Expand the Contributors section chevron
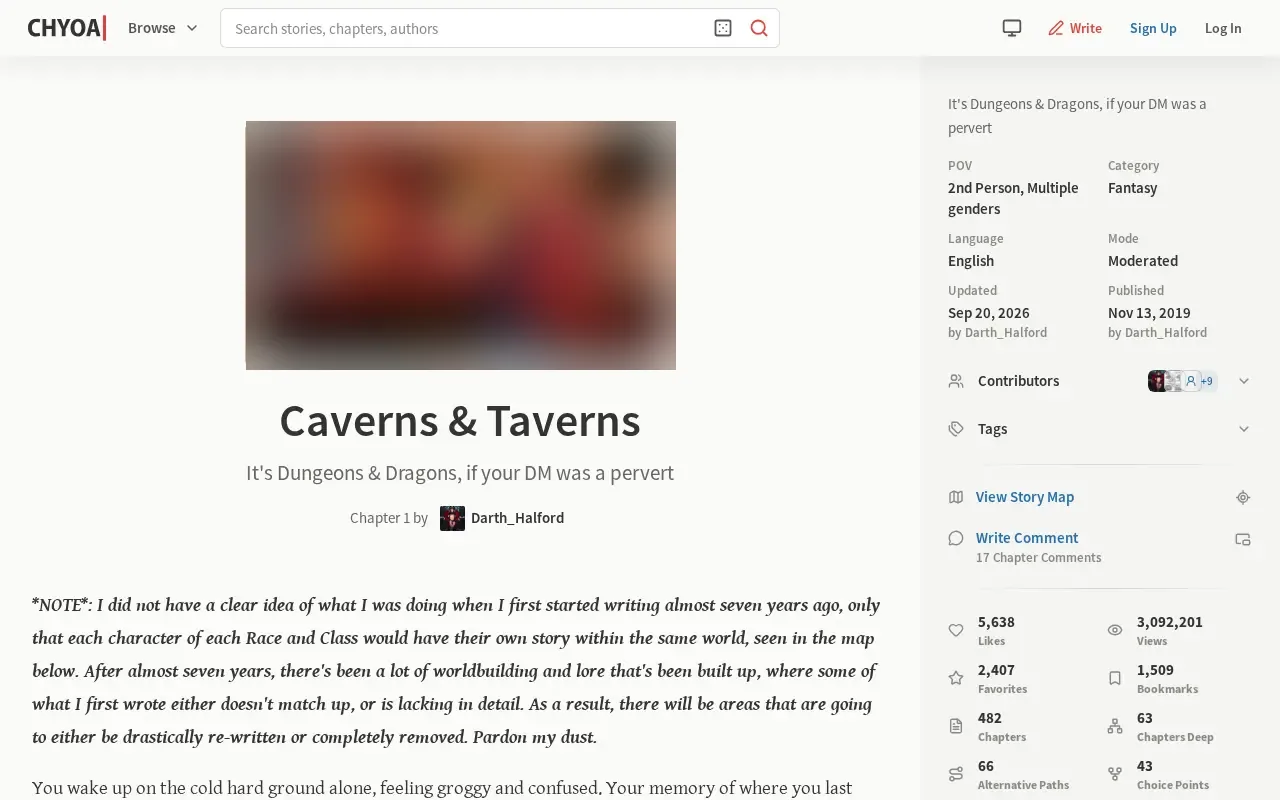Screen dimensions: 1280x800 pyautogui.click(x=1244, y=381)
